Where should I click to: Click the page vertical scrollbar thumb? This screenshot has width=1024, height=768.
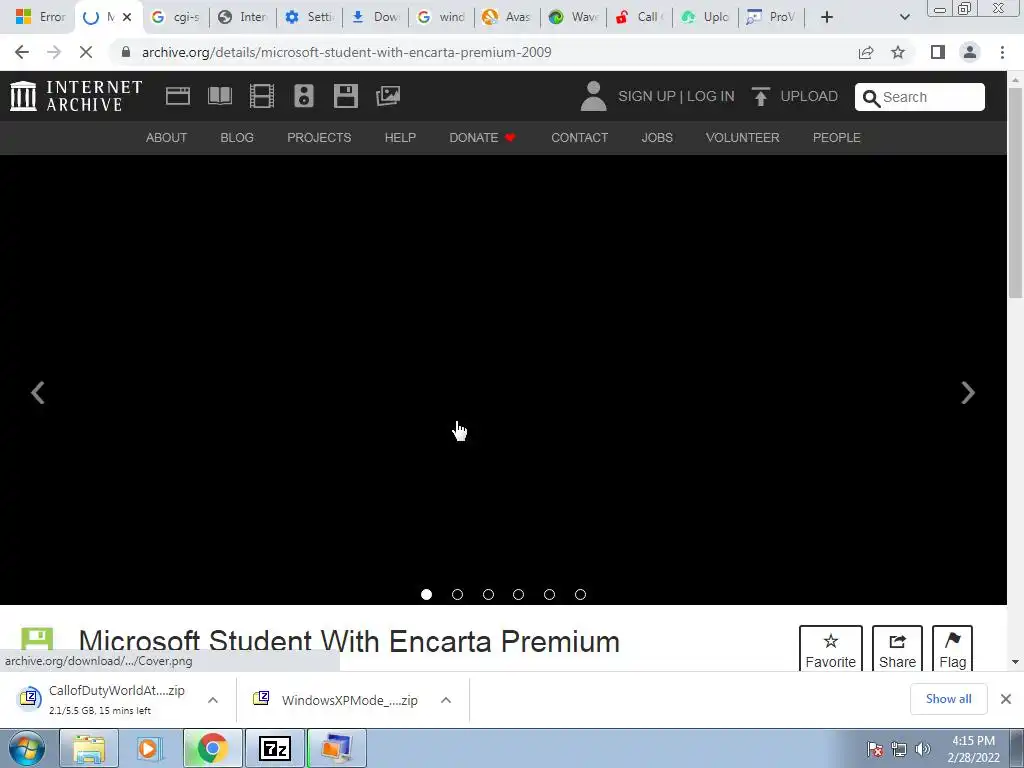(x=1016, y=193)
